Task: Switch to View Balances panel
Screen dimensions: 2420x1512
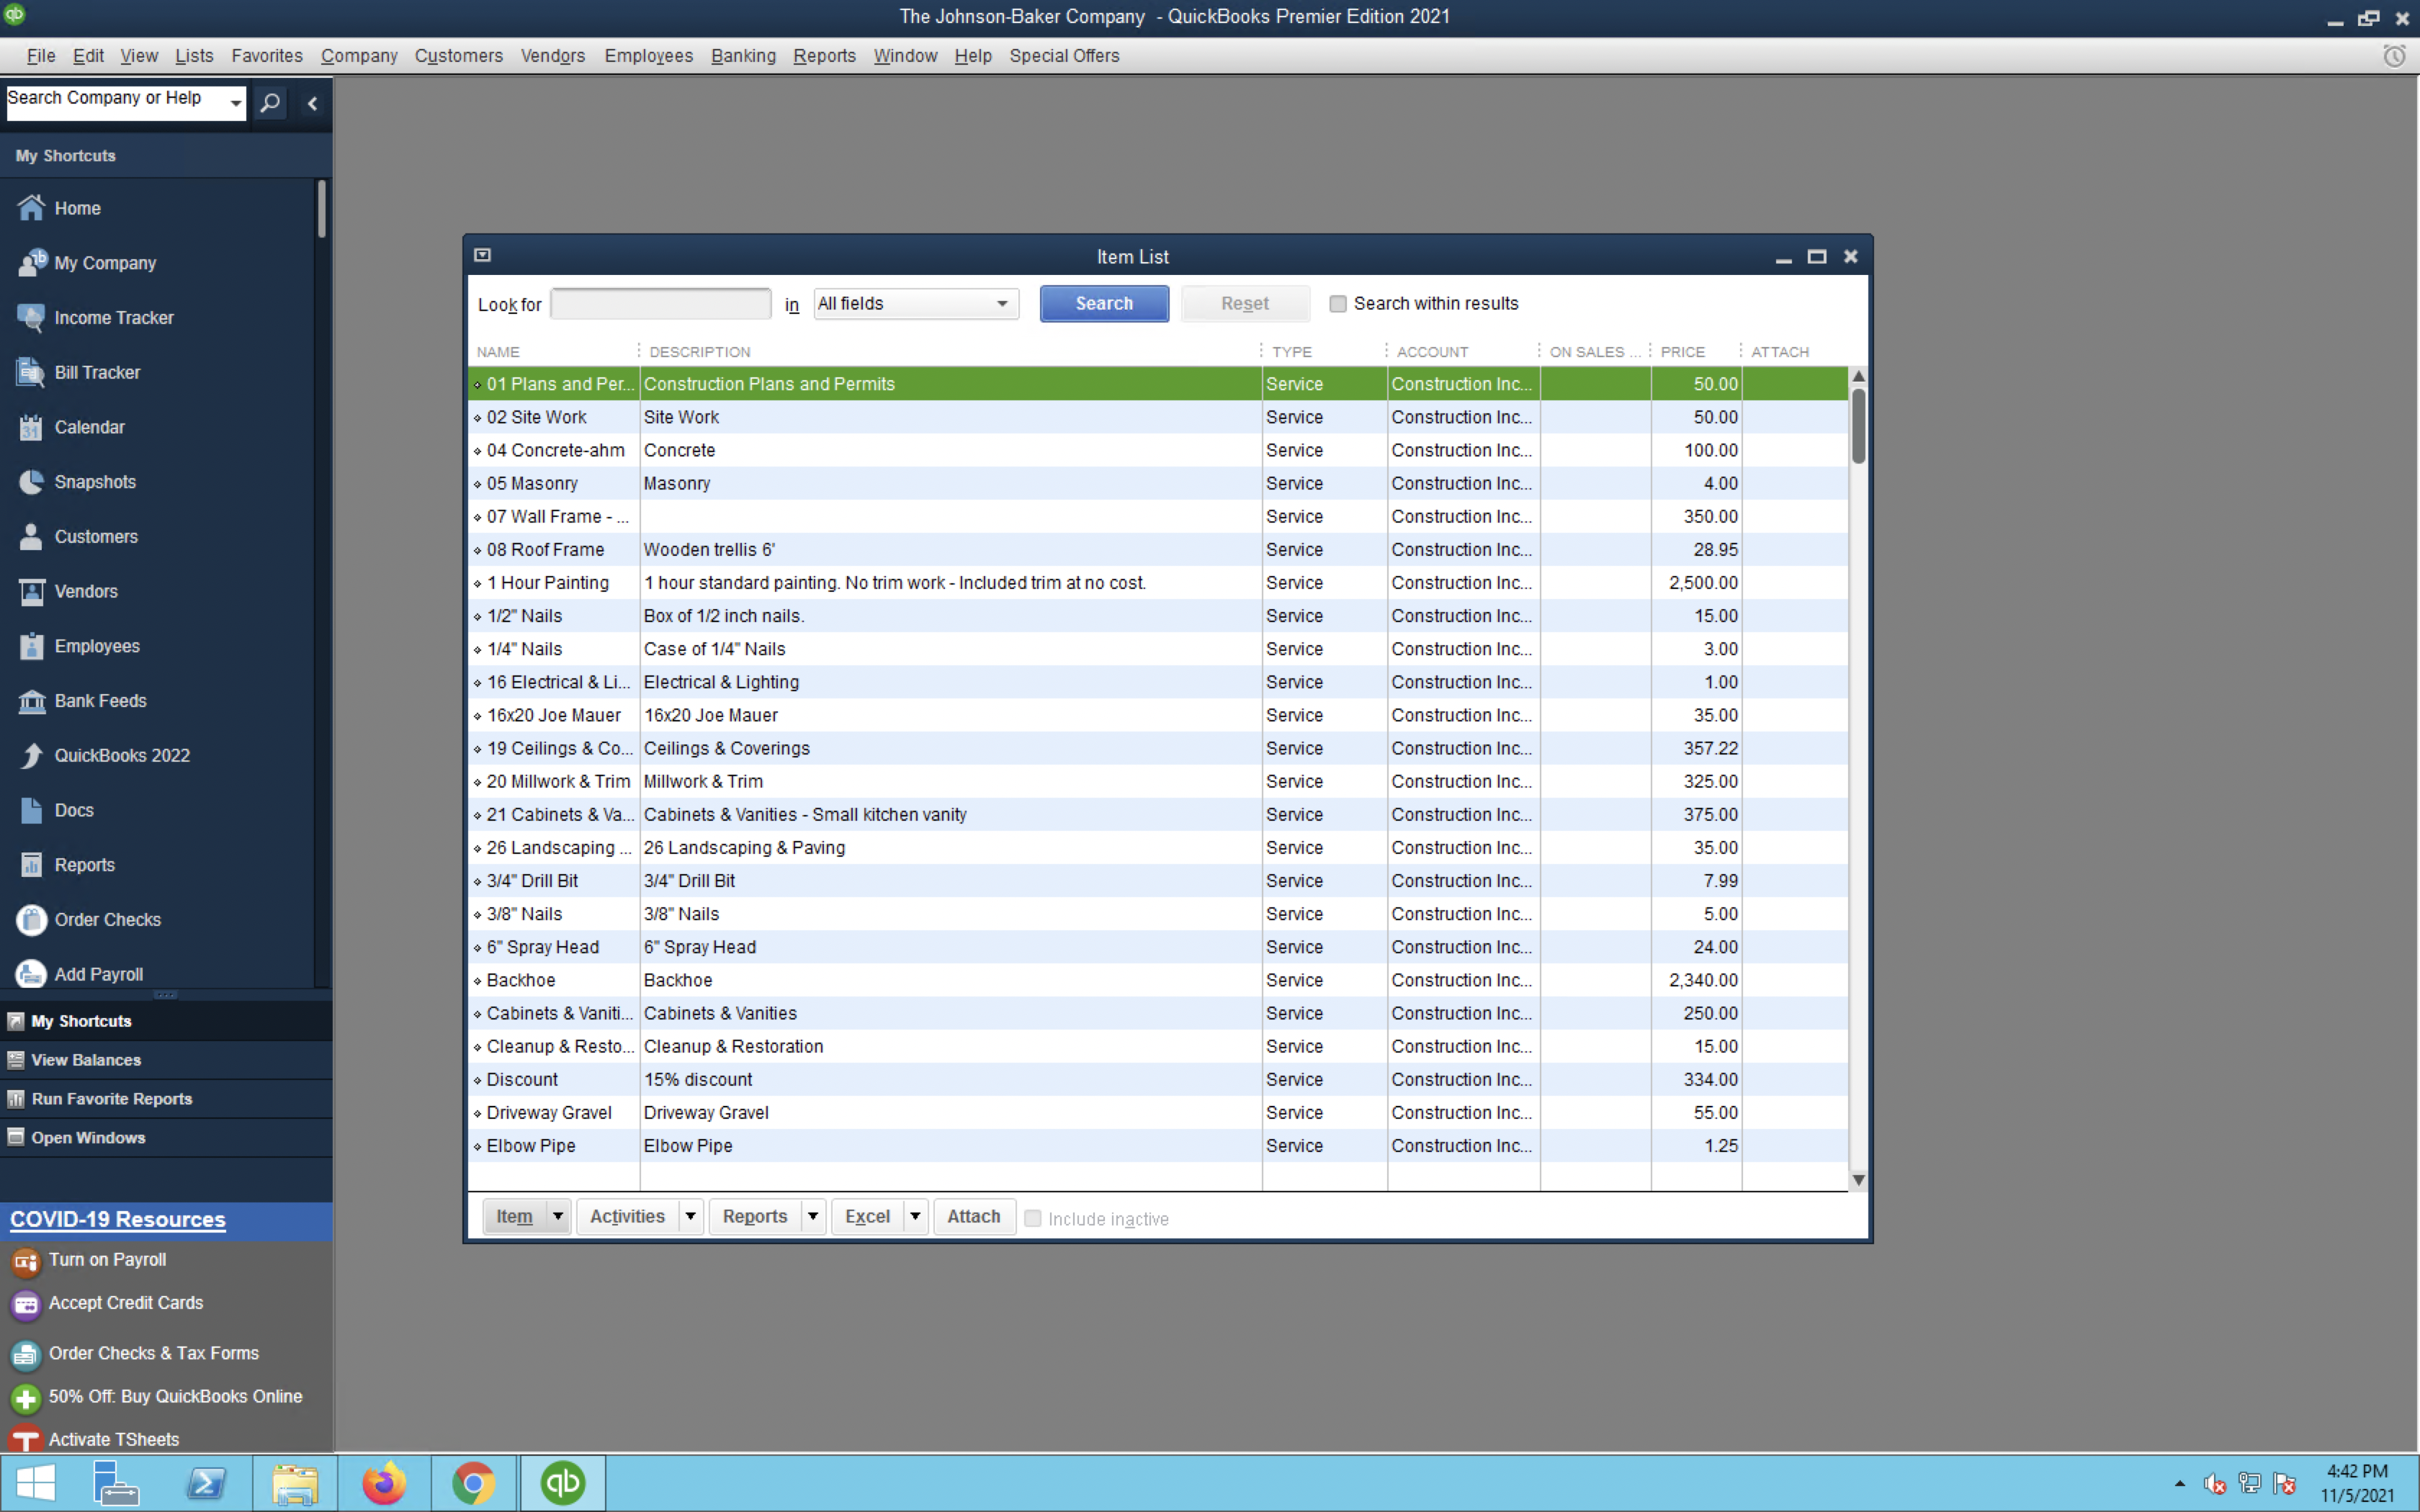Action: coord(166,1060)
